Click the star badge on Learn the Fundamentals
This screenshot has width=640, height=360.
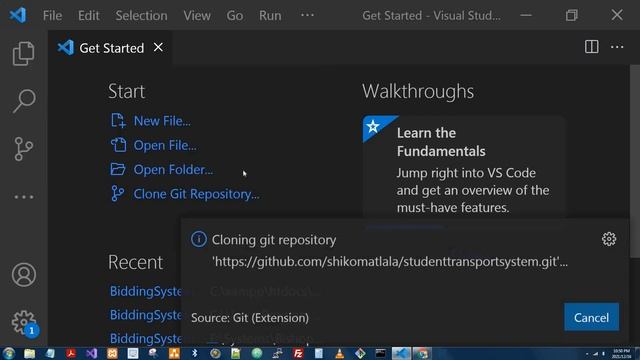373,126
